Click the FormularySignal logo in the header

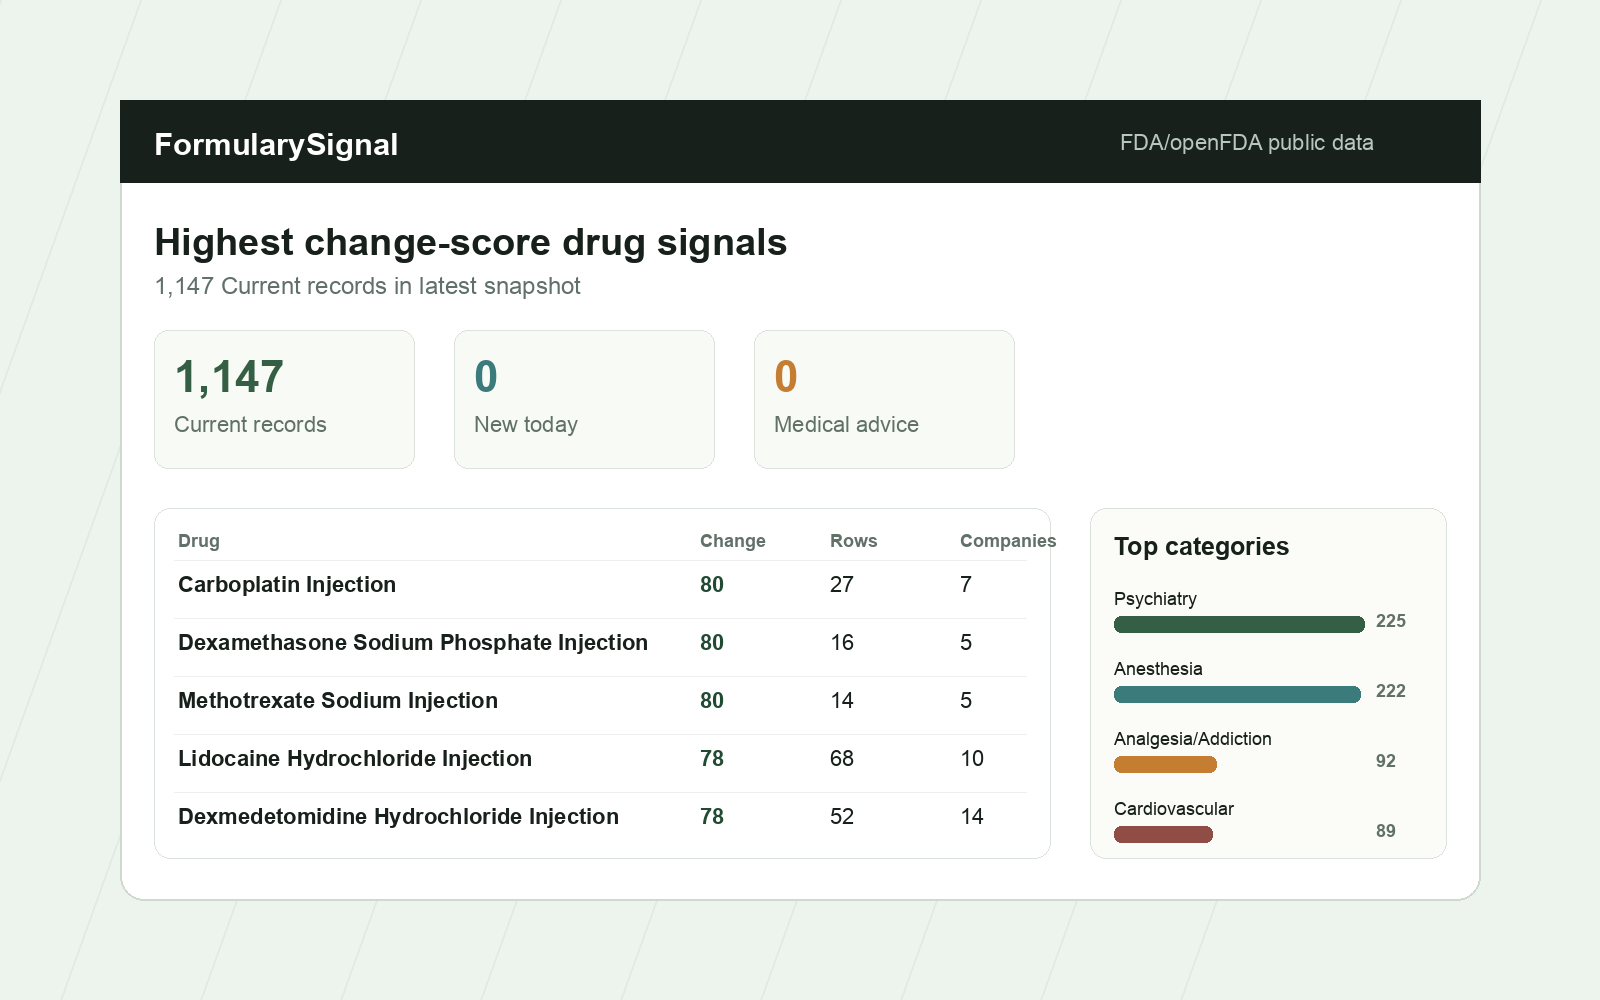[276, 144]
